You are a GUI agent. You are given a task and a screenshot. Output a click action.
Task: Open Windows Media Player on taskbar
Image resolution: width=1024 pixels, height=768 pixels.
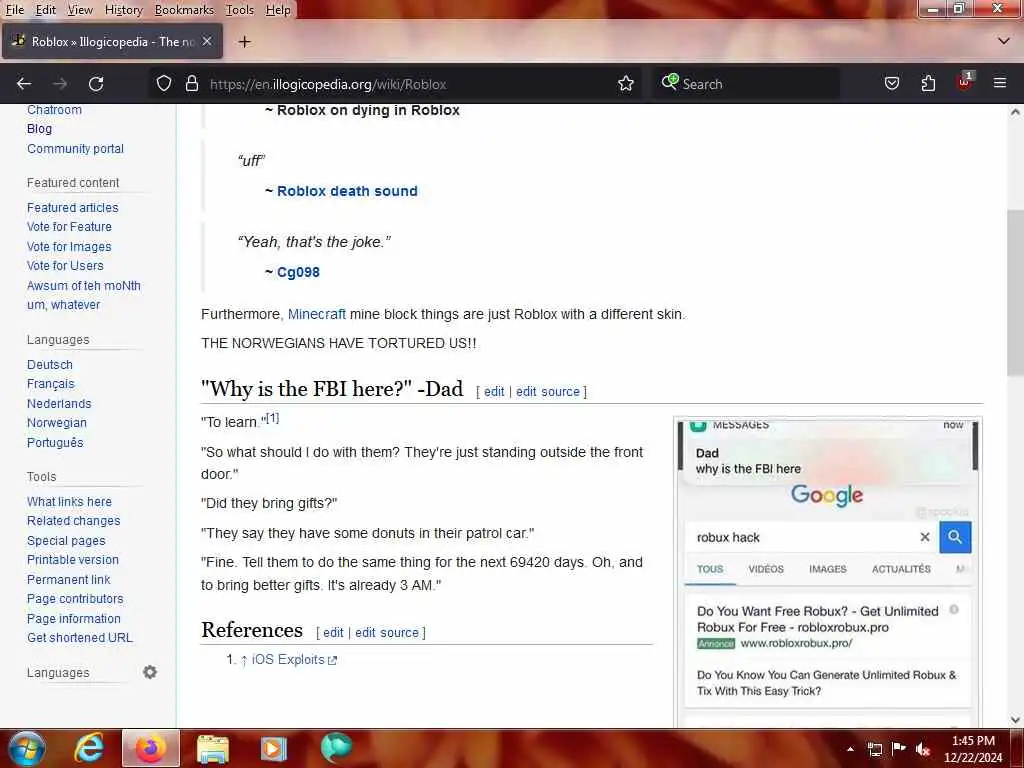(x=274, y=748)
